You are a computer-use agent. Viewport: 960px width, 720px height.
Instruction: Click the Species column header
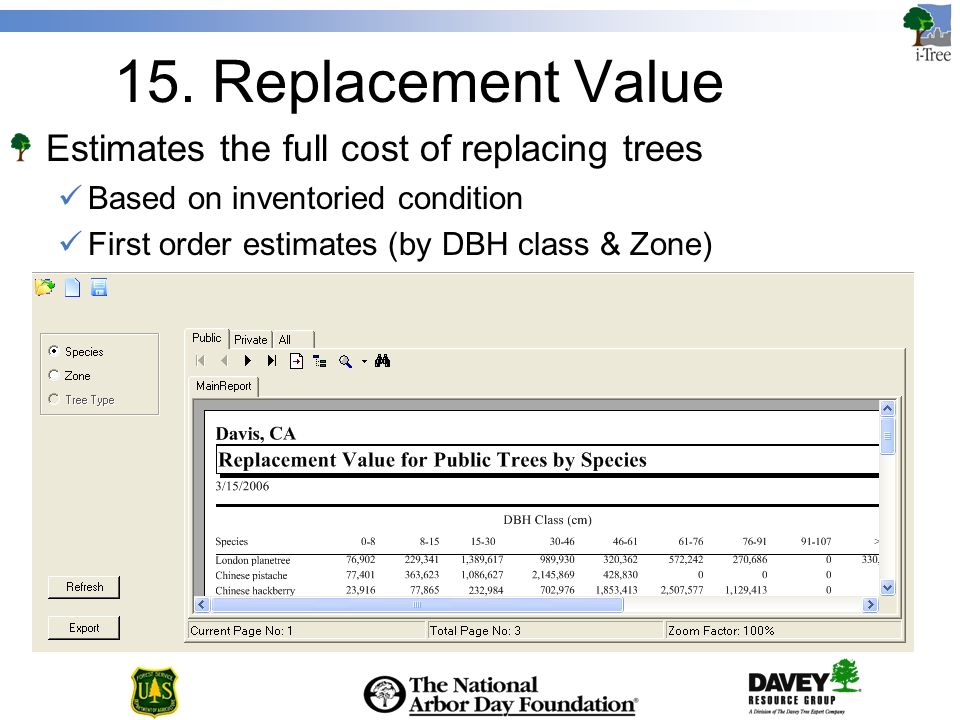point(231,541)
